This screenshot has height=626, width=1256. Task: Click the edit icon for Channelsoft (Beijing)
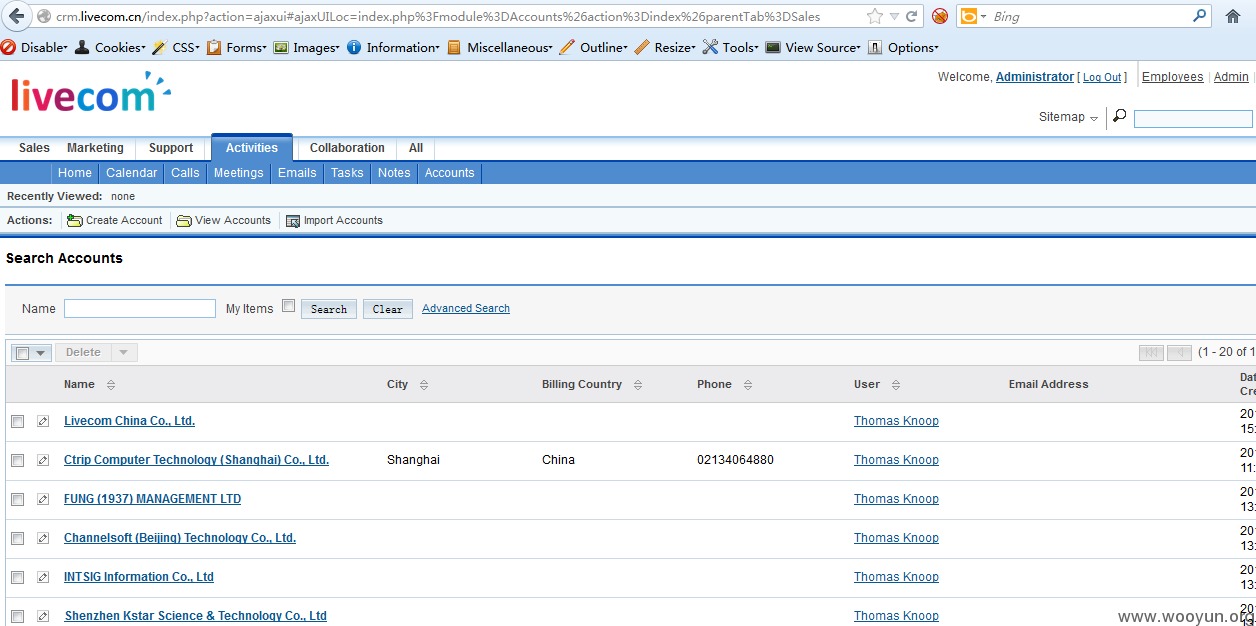[43, 539]
